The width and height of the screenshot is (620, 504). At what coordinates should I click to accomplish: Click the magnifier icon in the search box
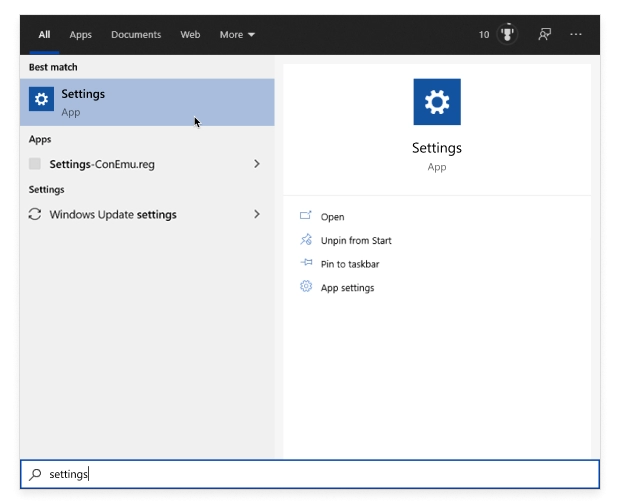tap(36, 474)
